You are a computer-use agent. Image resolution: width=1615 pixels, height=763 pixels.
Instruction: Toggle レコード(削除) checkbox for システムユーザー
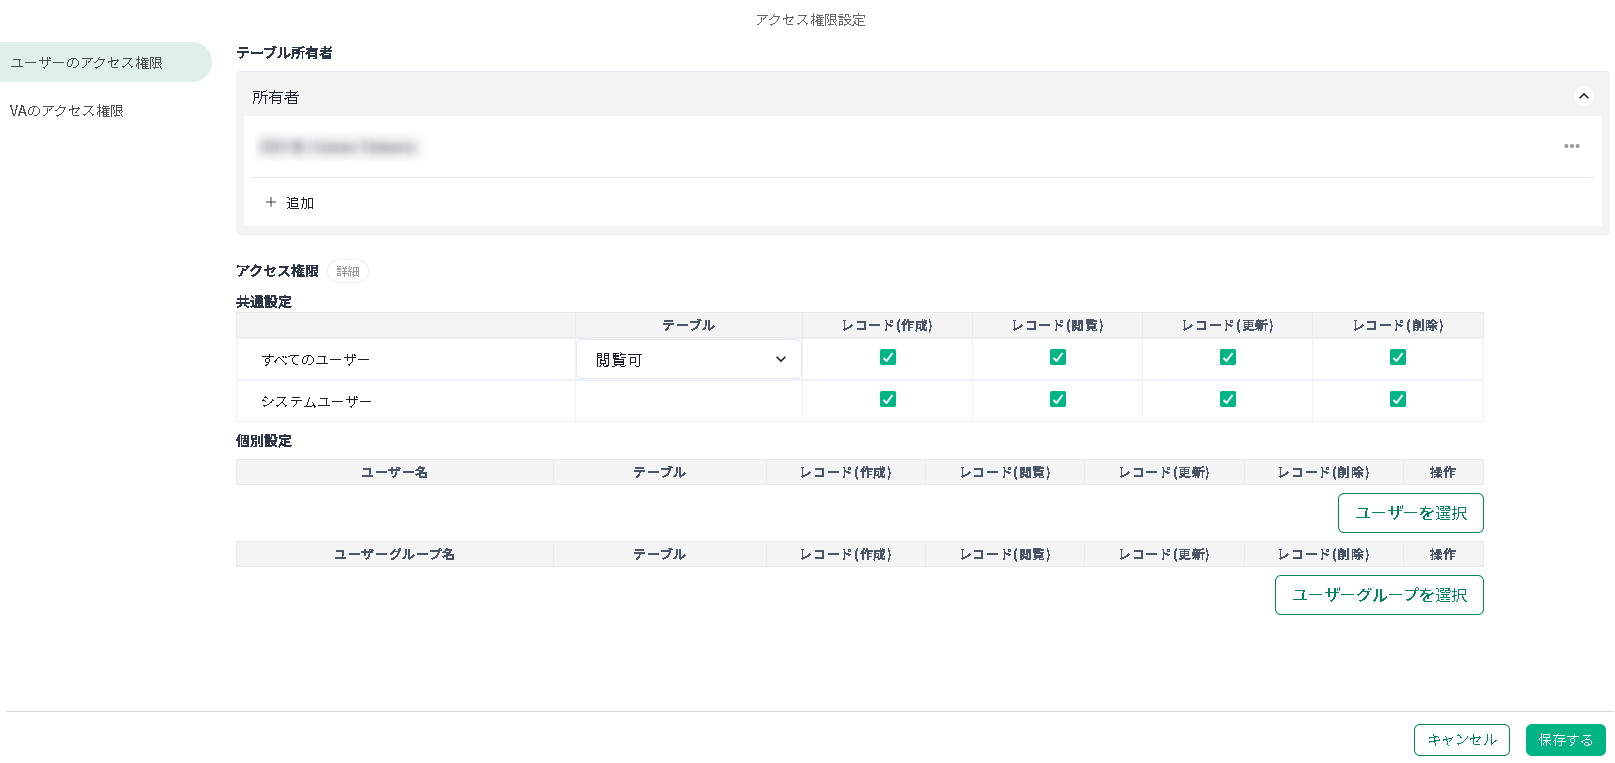[x=1397, y=399]
